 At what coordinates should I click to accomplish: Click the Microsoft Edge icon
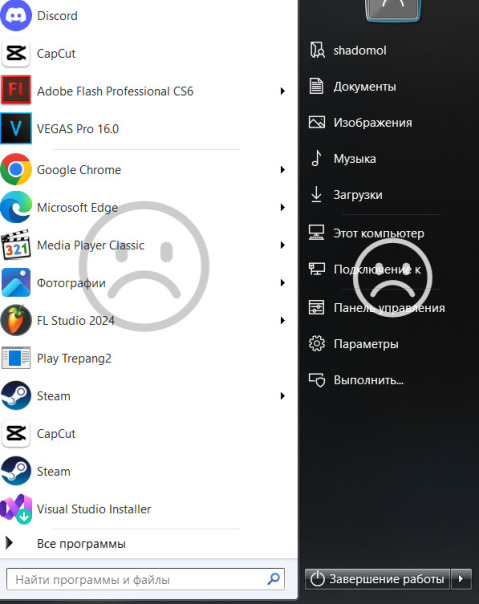pyautogui.click(x=16, y=207)
